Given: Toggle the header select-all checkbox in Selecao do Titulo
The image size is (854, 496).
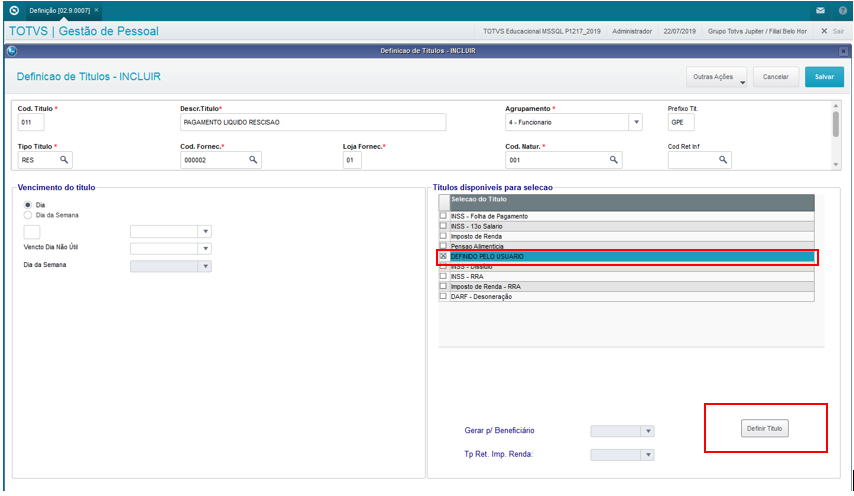Looking at the screenshot, I should (x=444, y=203).
